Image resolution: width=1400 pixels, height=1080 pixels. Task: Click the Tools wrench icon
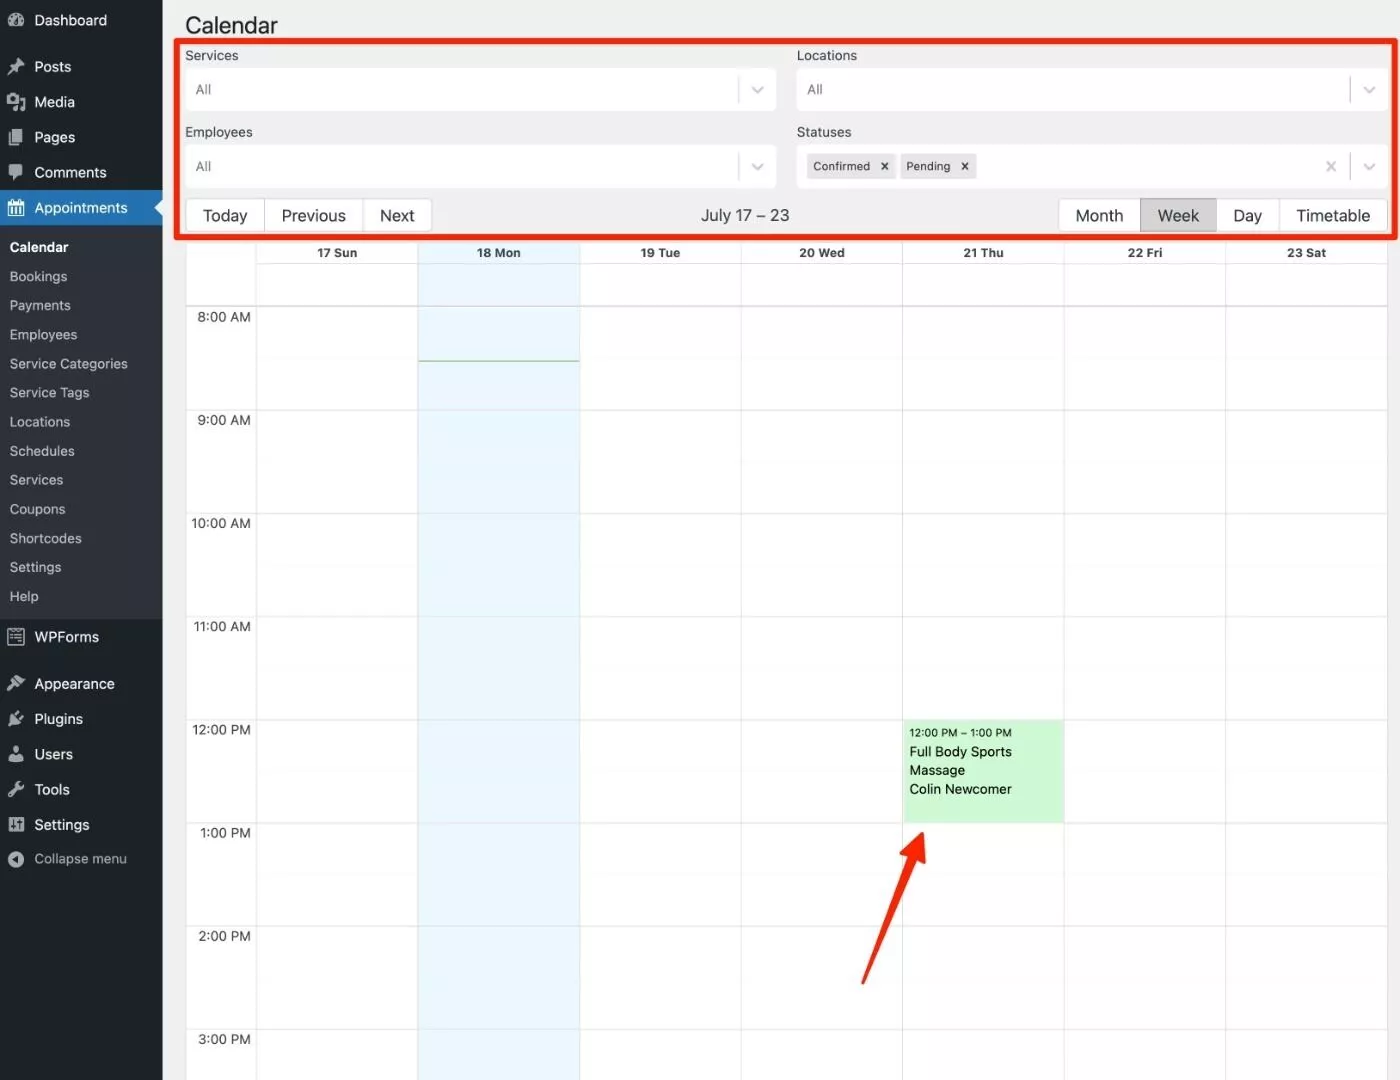pyautogui.click(x=16, y=790)
